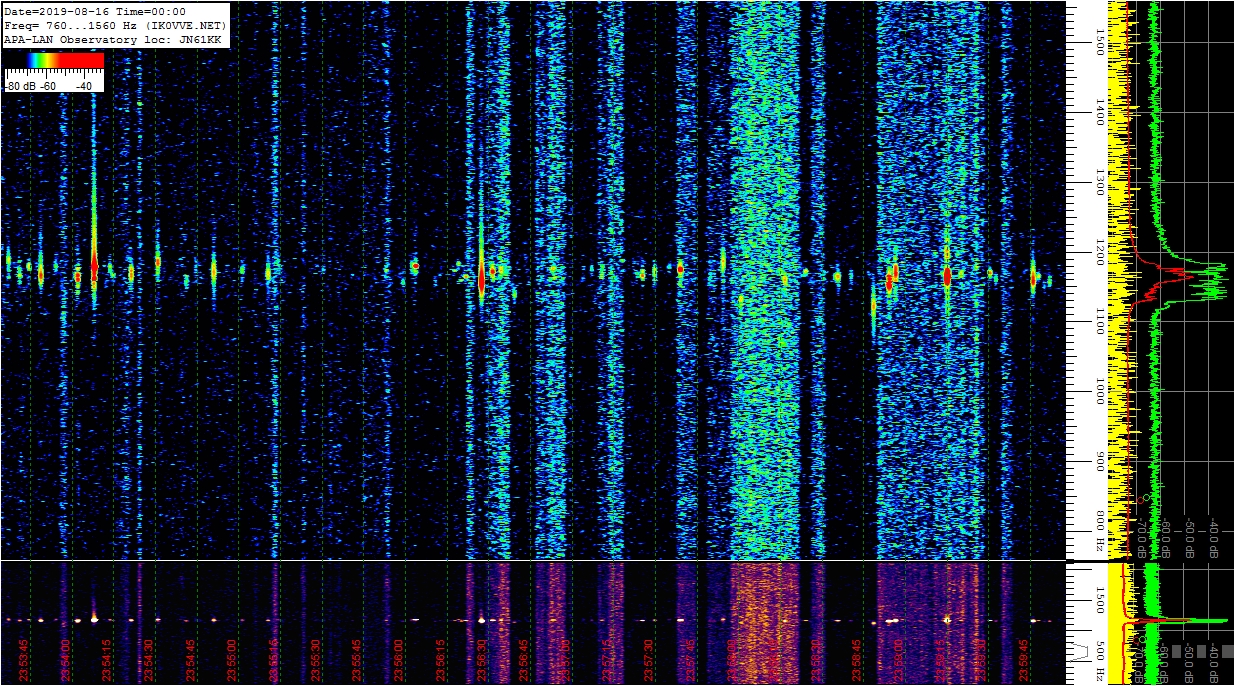Click the -70.0 dB label in upper spectrum graph
Image resolution: width=1235 pixels, height=686 pixels.
coord(1142,536)
